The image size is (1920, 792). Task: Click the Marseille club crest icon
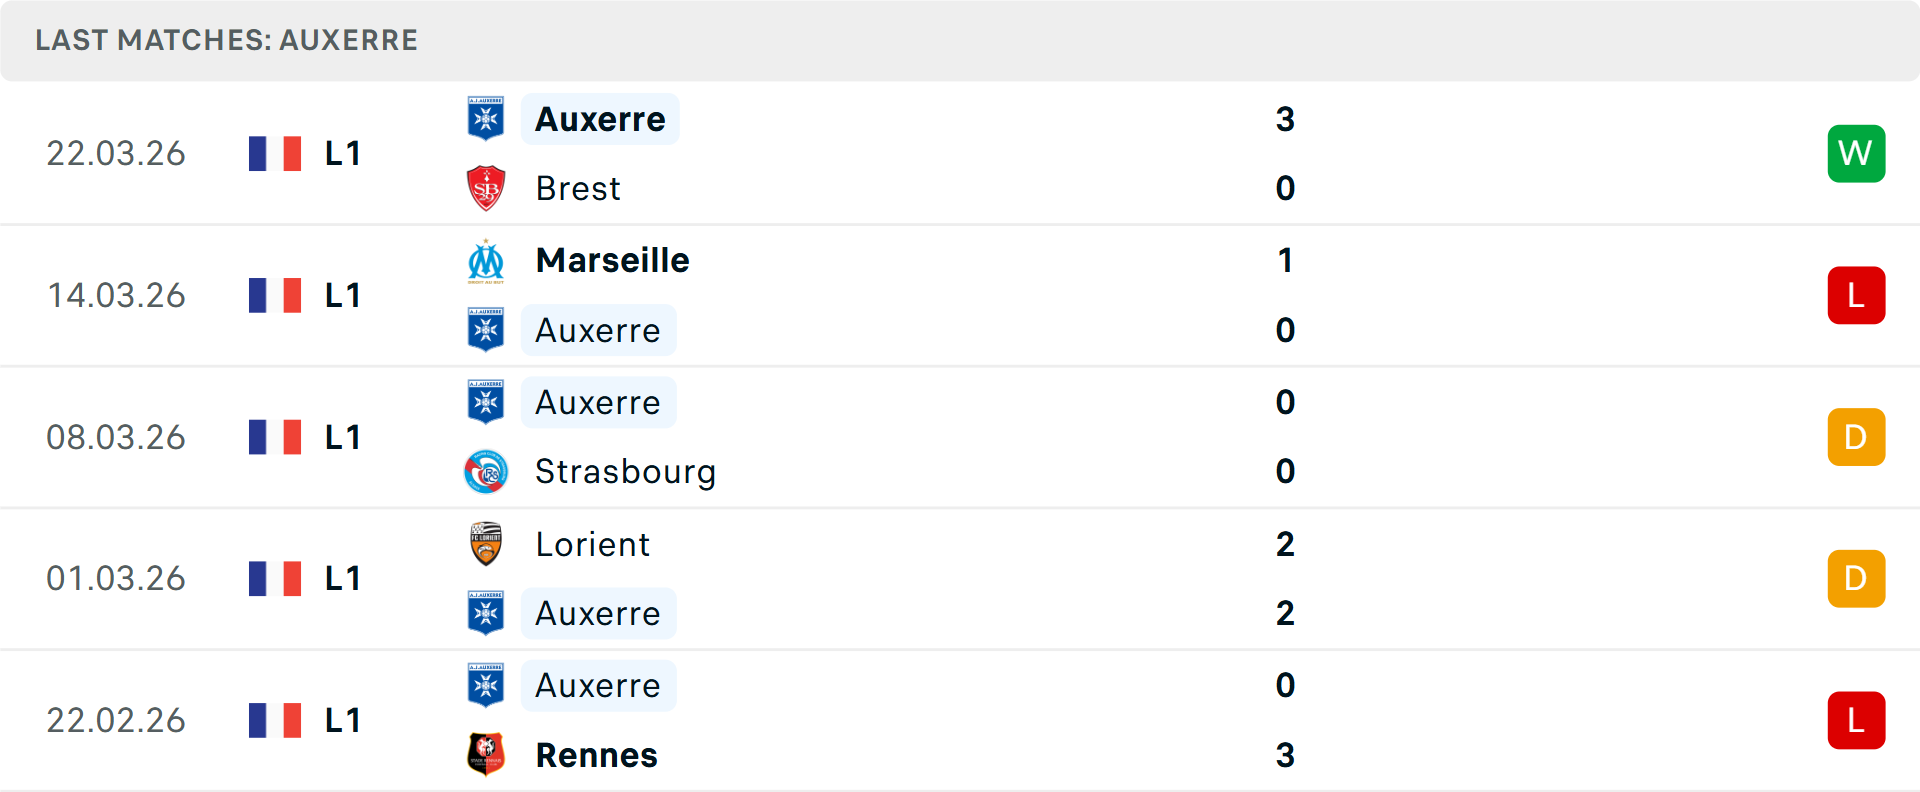click(486, 261)
